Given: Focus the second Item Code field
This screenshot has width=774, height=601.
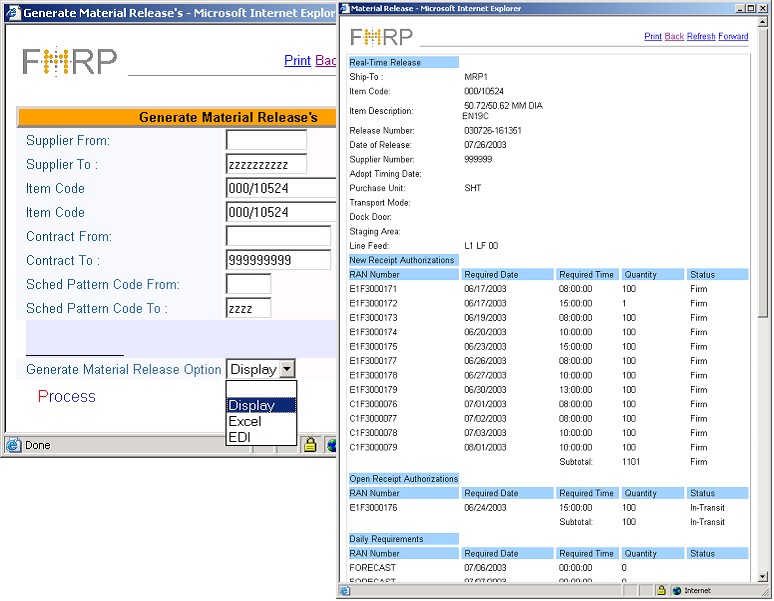Looking at the screenshot, I should point(281,212).
